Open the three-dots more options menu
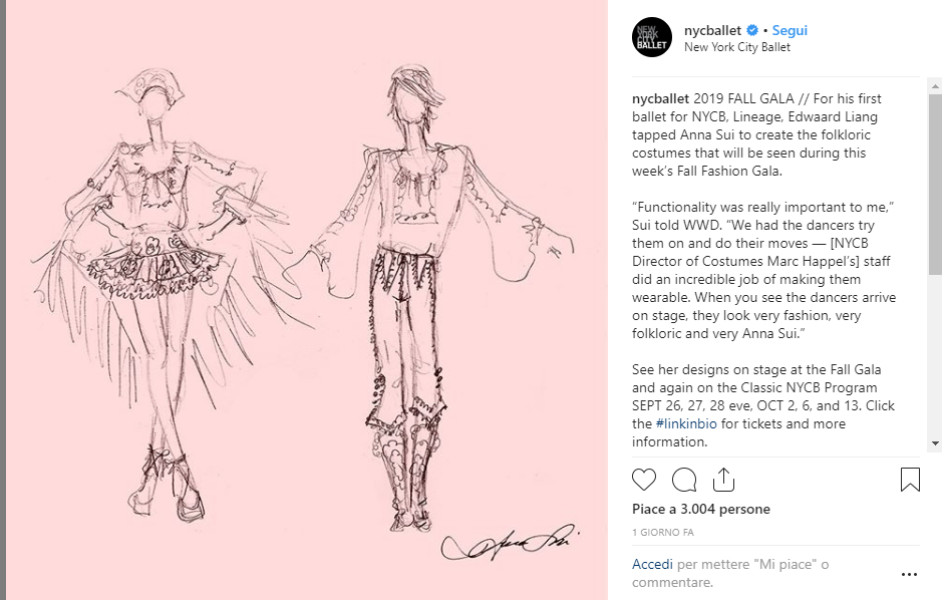 (x=910, y=574)
